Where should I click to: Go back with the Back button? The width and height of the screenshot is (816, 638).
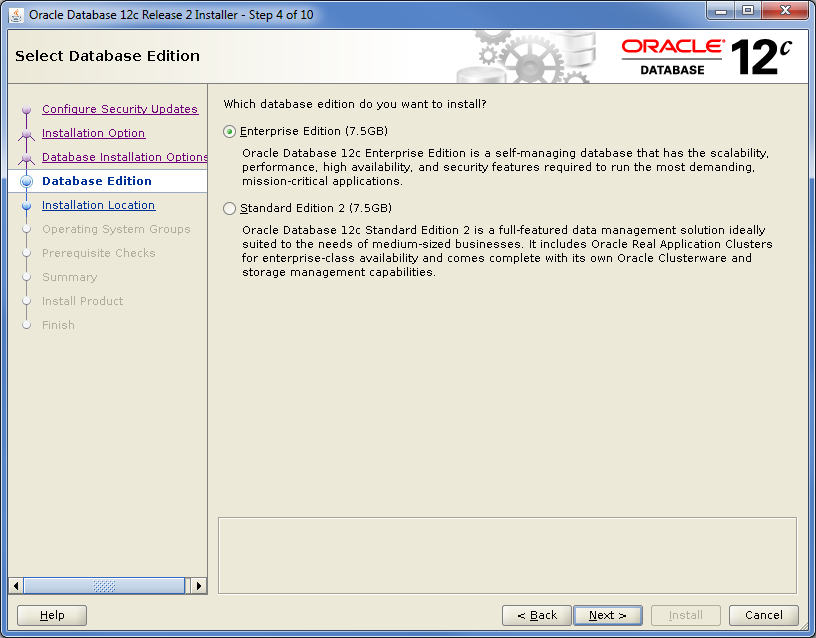tap(537, 615)
